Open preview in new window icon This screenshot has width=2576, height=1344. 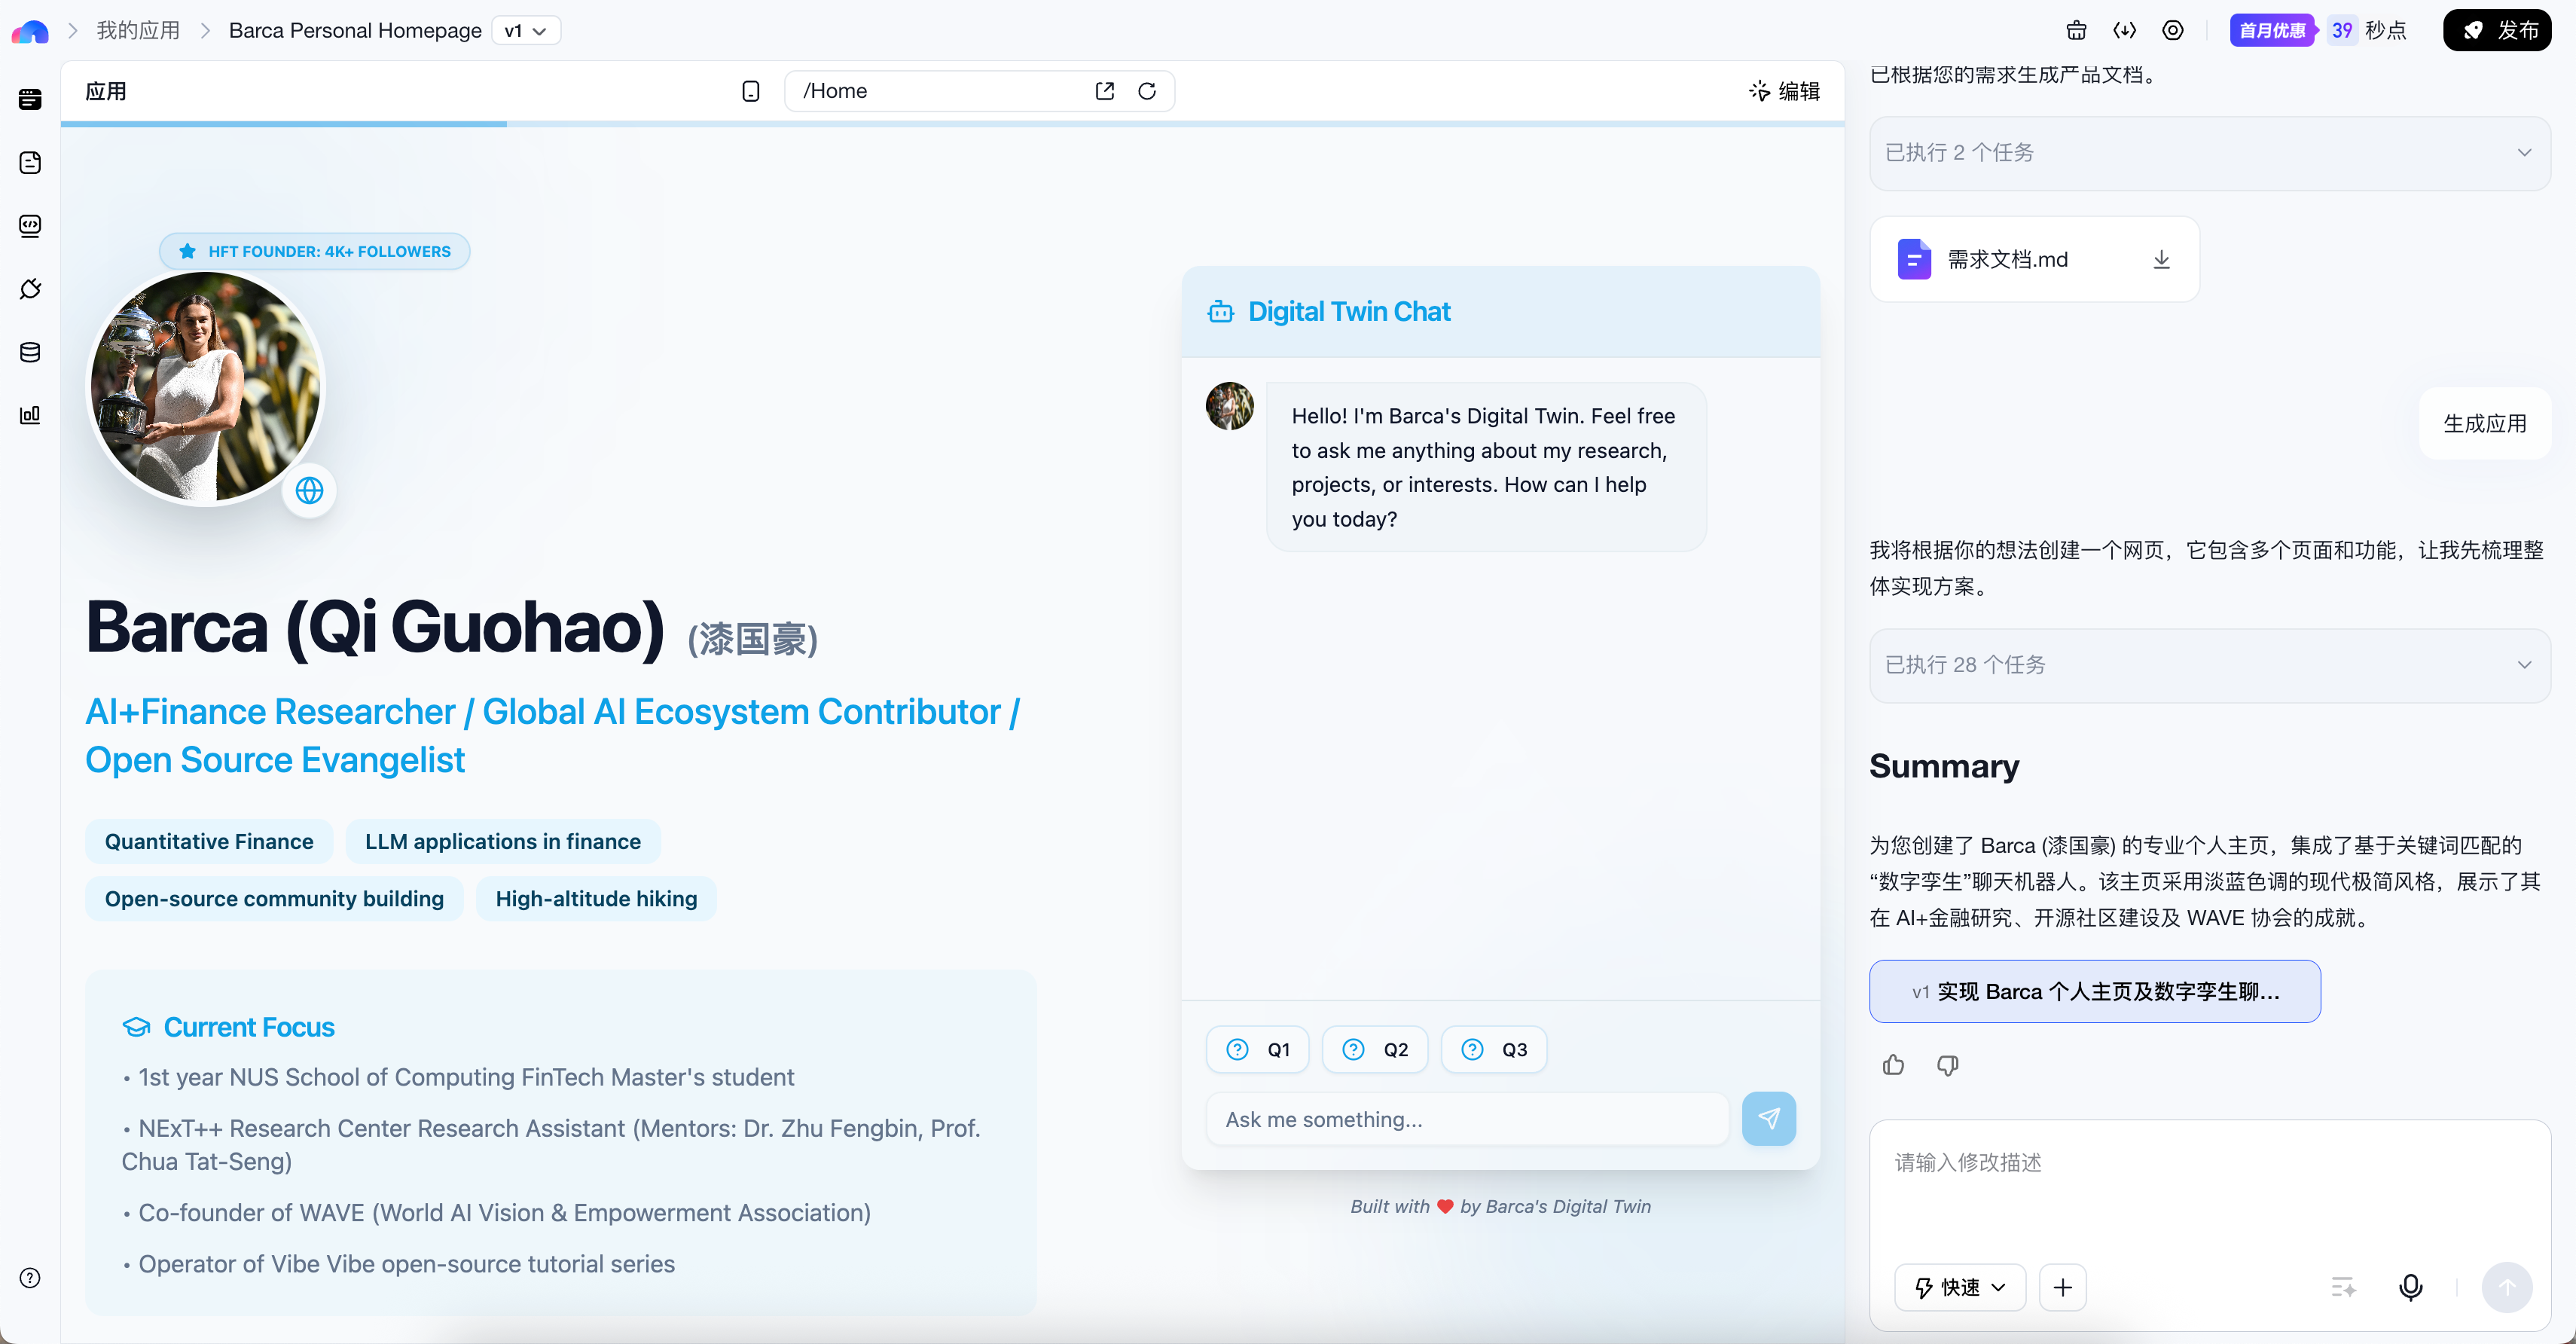tap(1104, 91)
